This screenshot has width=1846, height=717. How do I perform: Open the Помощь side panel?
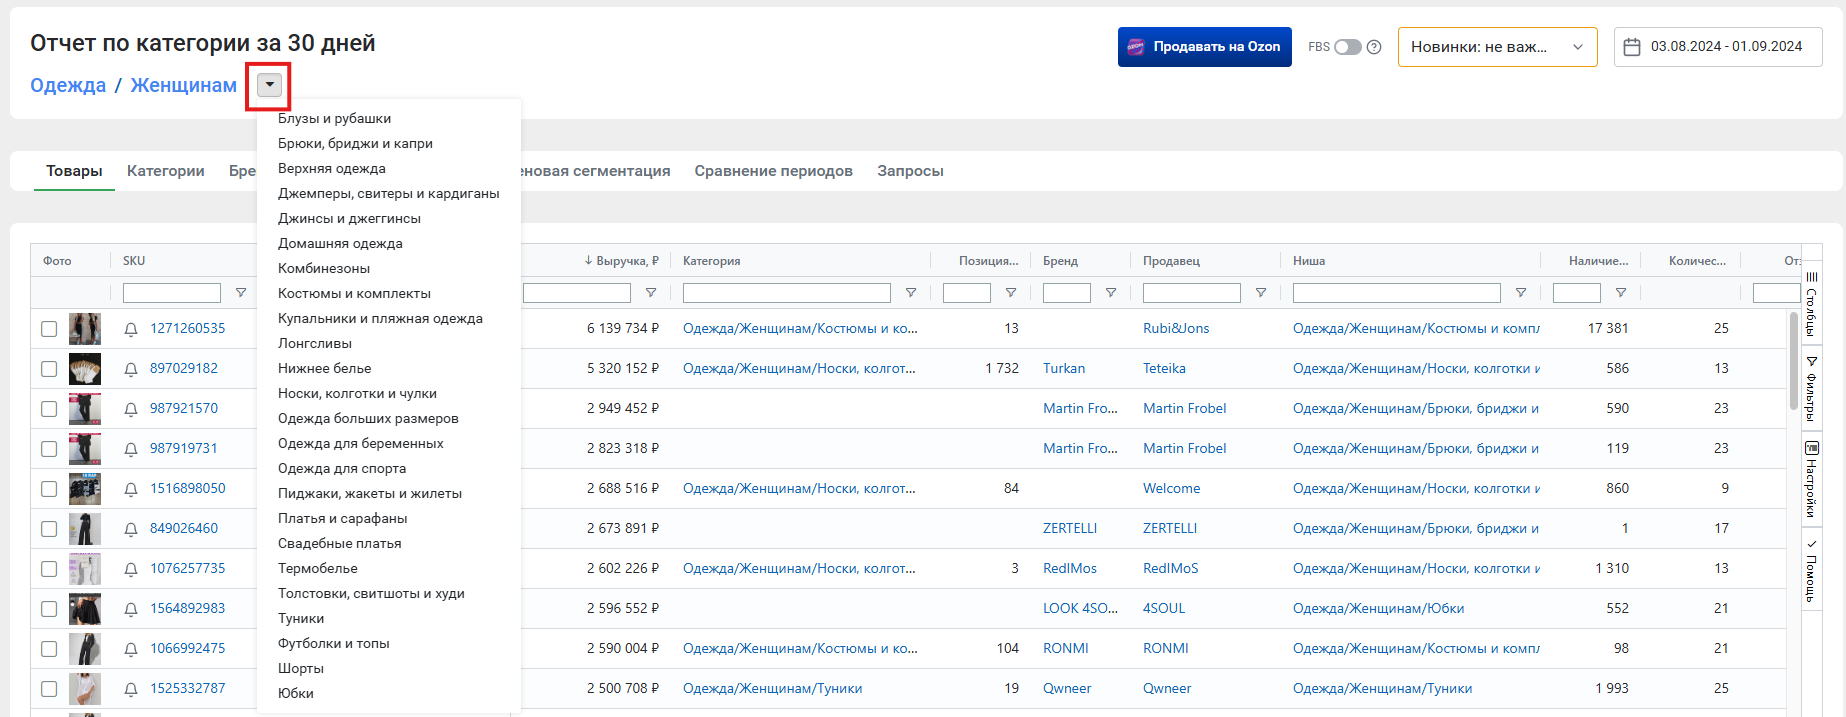click(1811, 571)
